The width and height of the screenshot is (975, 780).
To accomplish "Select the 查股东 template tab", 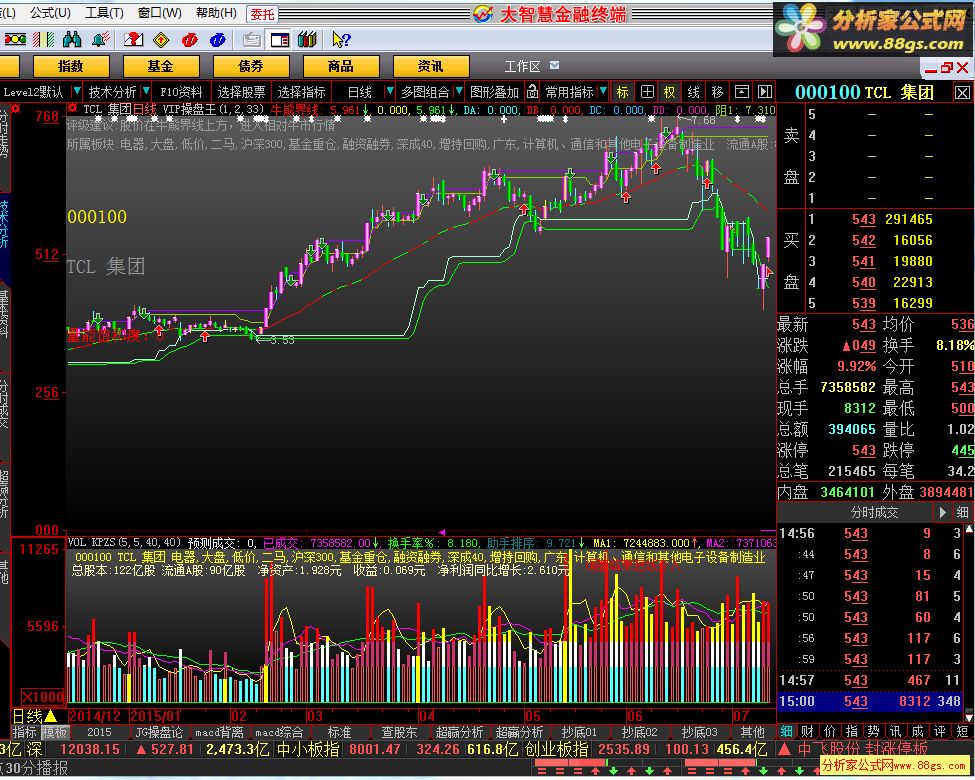I will pyautogui.click(x=399, y=732).
